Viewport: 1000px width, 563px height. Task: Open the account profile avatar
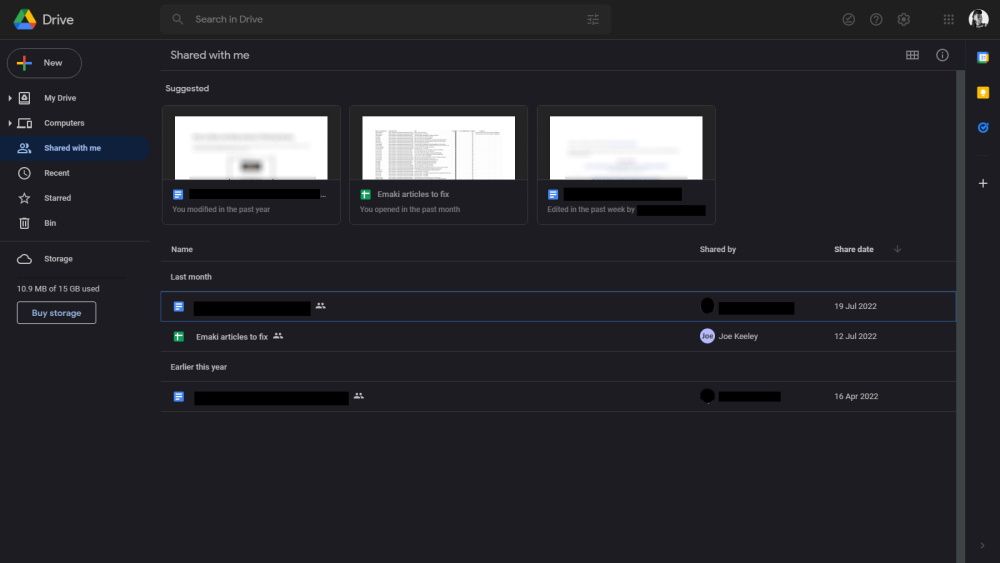978,19
